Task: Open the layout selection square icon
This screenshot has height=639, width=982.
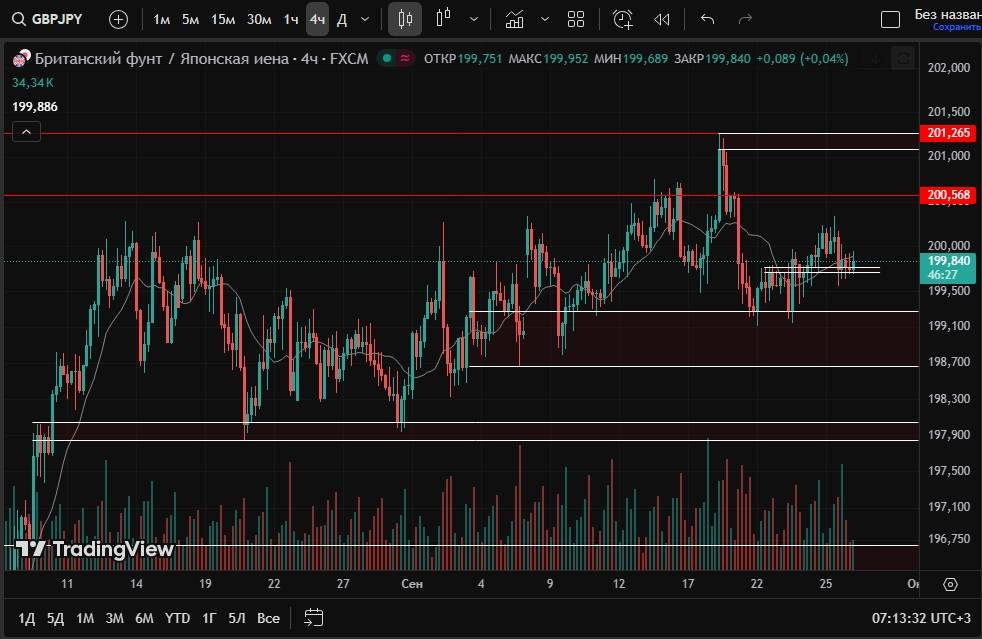Action: [889, 19]
